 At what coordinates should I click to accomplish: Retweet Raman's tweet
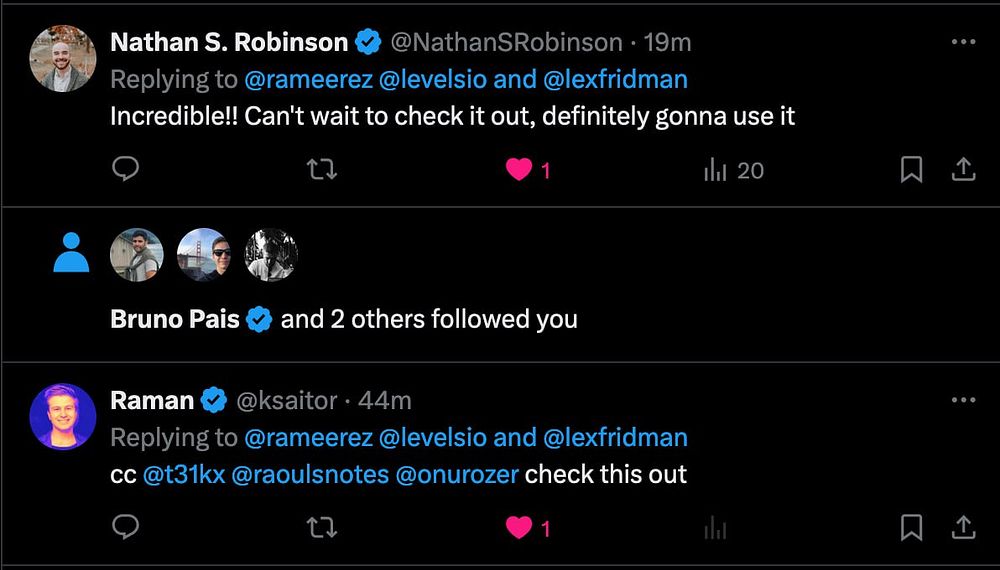[321, 527]
